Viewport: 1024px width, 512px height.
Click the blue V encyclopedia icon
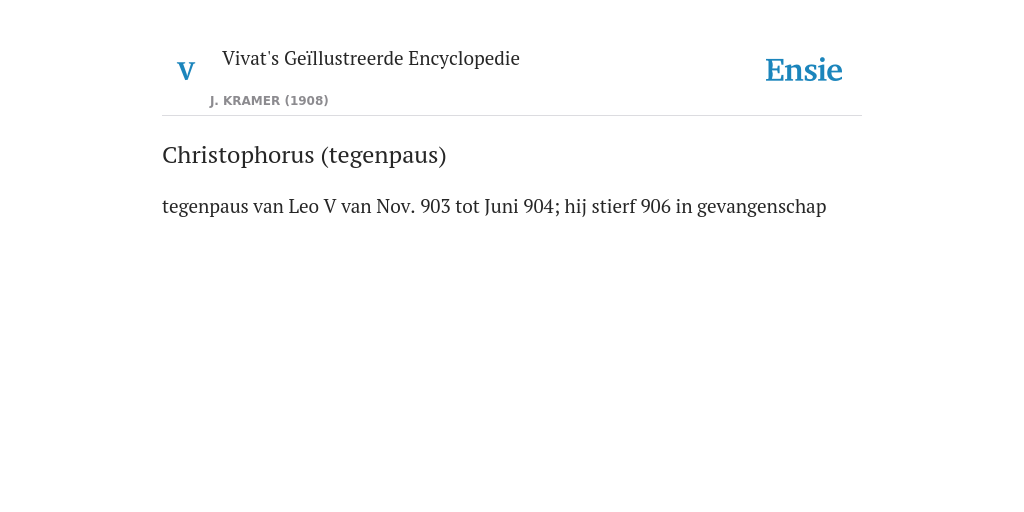pos(186,71)
